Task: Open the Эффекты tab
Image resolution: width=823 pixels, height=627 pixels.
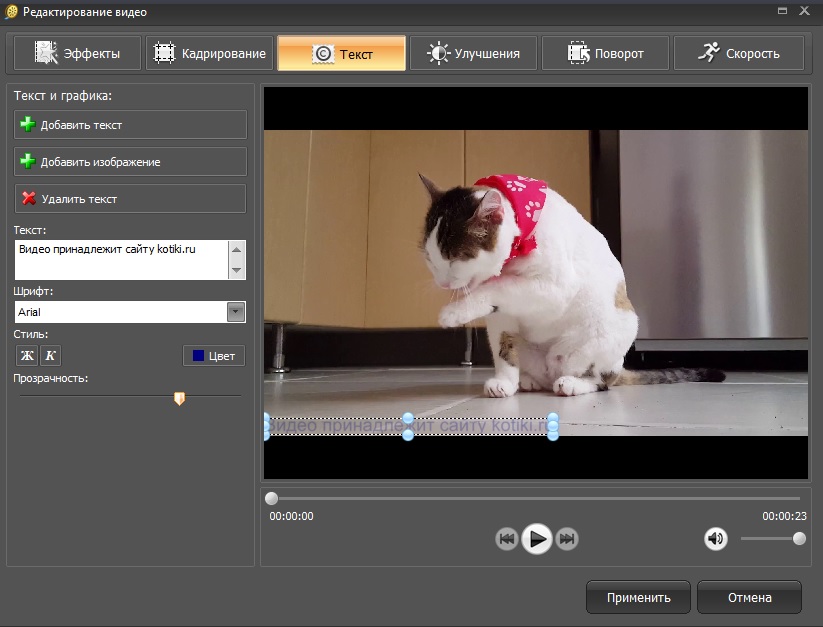Action: [x=78, y=53]
